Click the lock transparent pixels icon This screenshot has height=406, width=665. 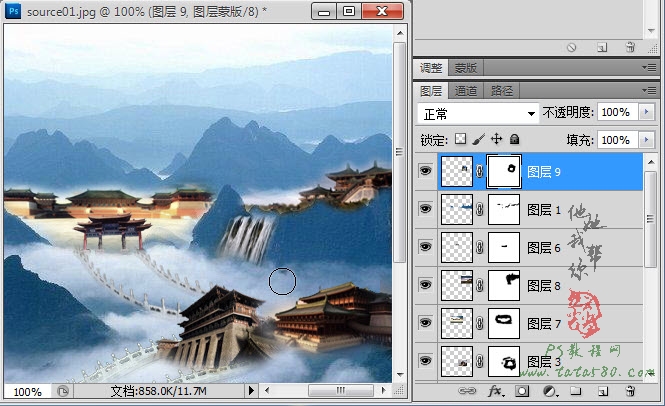(460, 139)
